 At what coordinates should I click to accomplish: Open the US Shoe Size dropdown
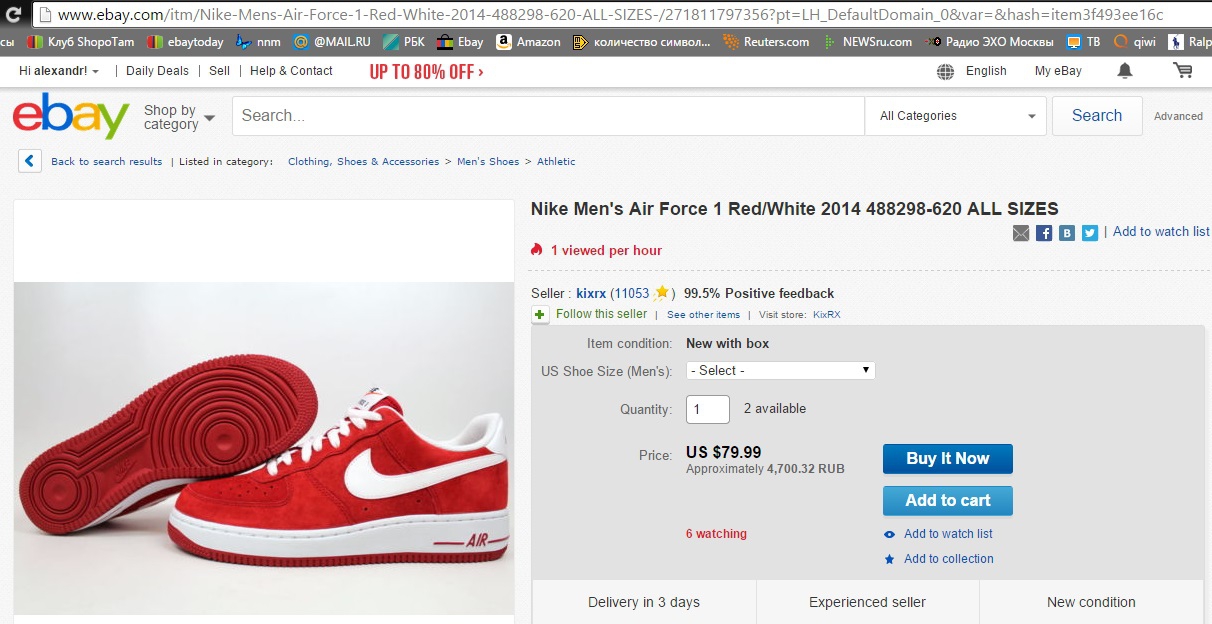pos(780,371)
